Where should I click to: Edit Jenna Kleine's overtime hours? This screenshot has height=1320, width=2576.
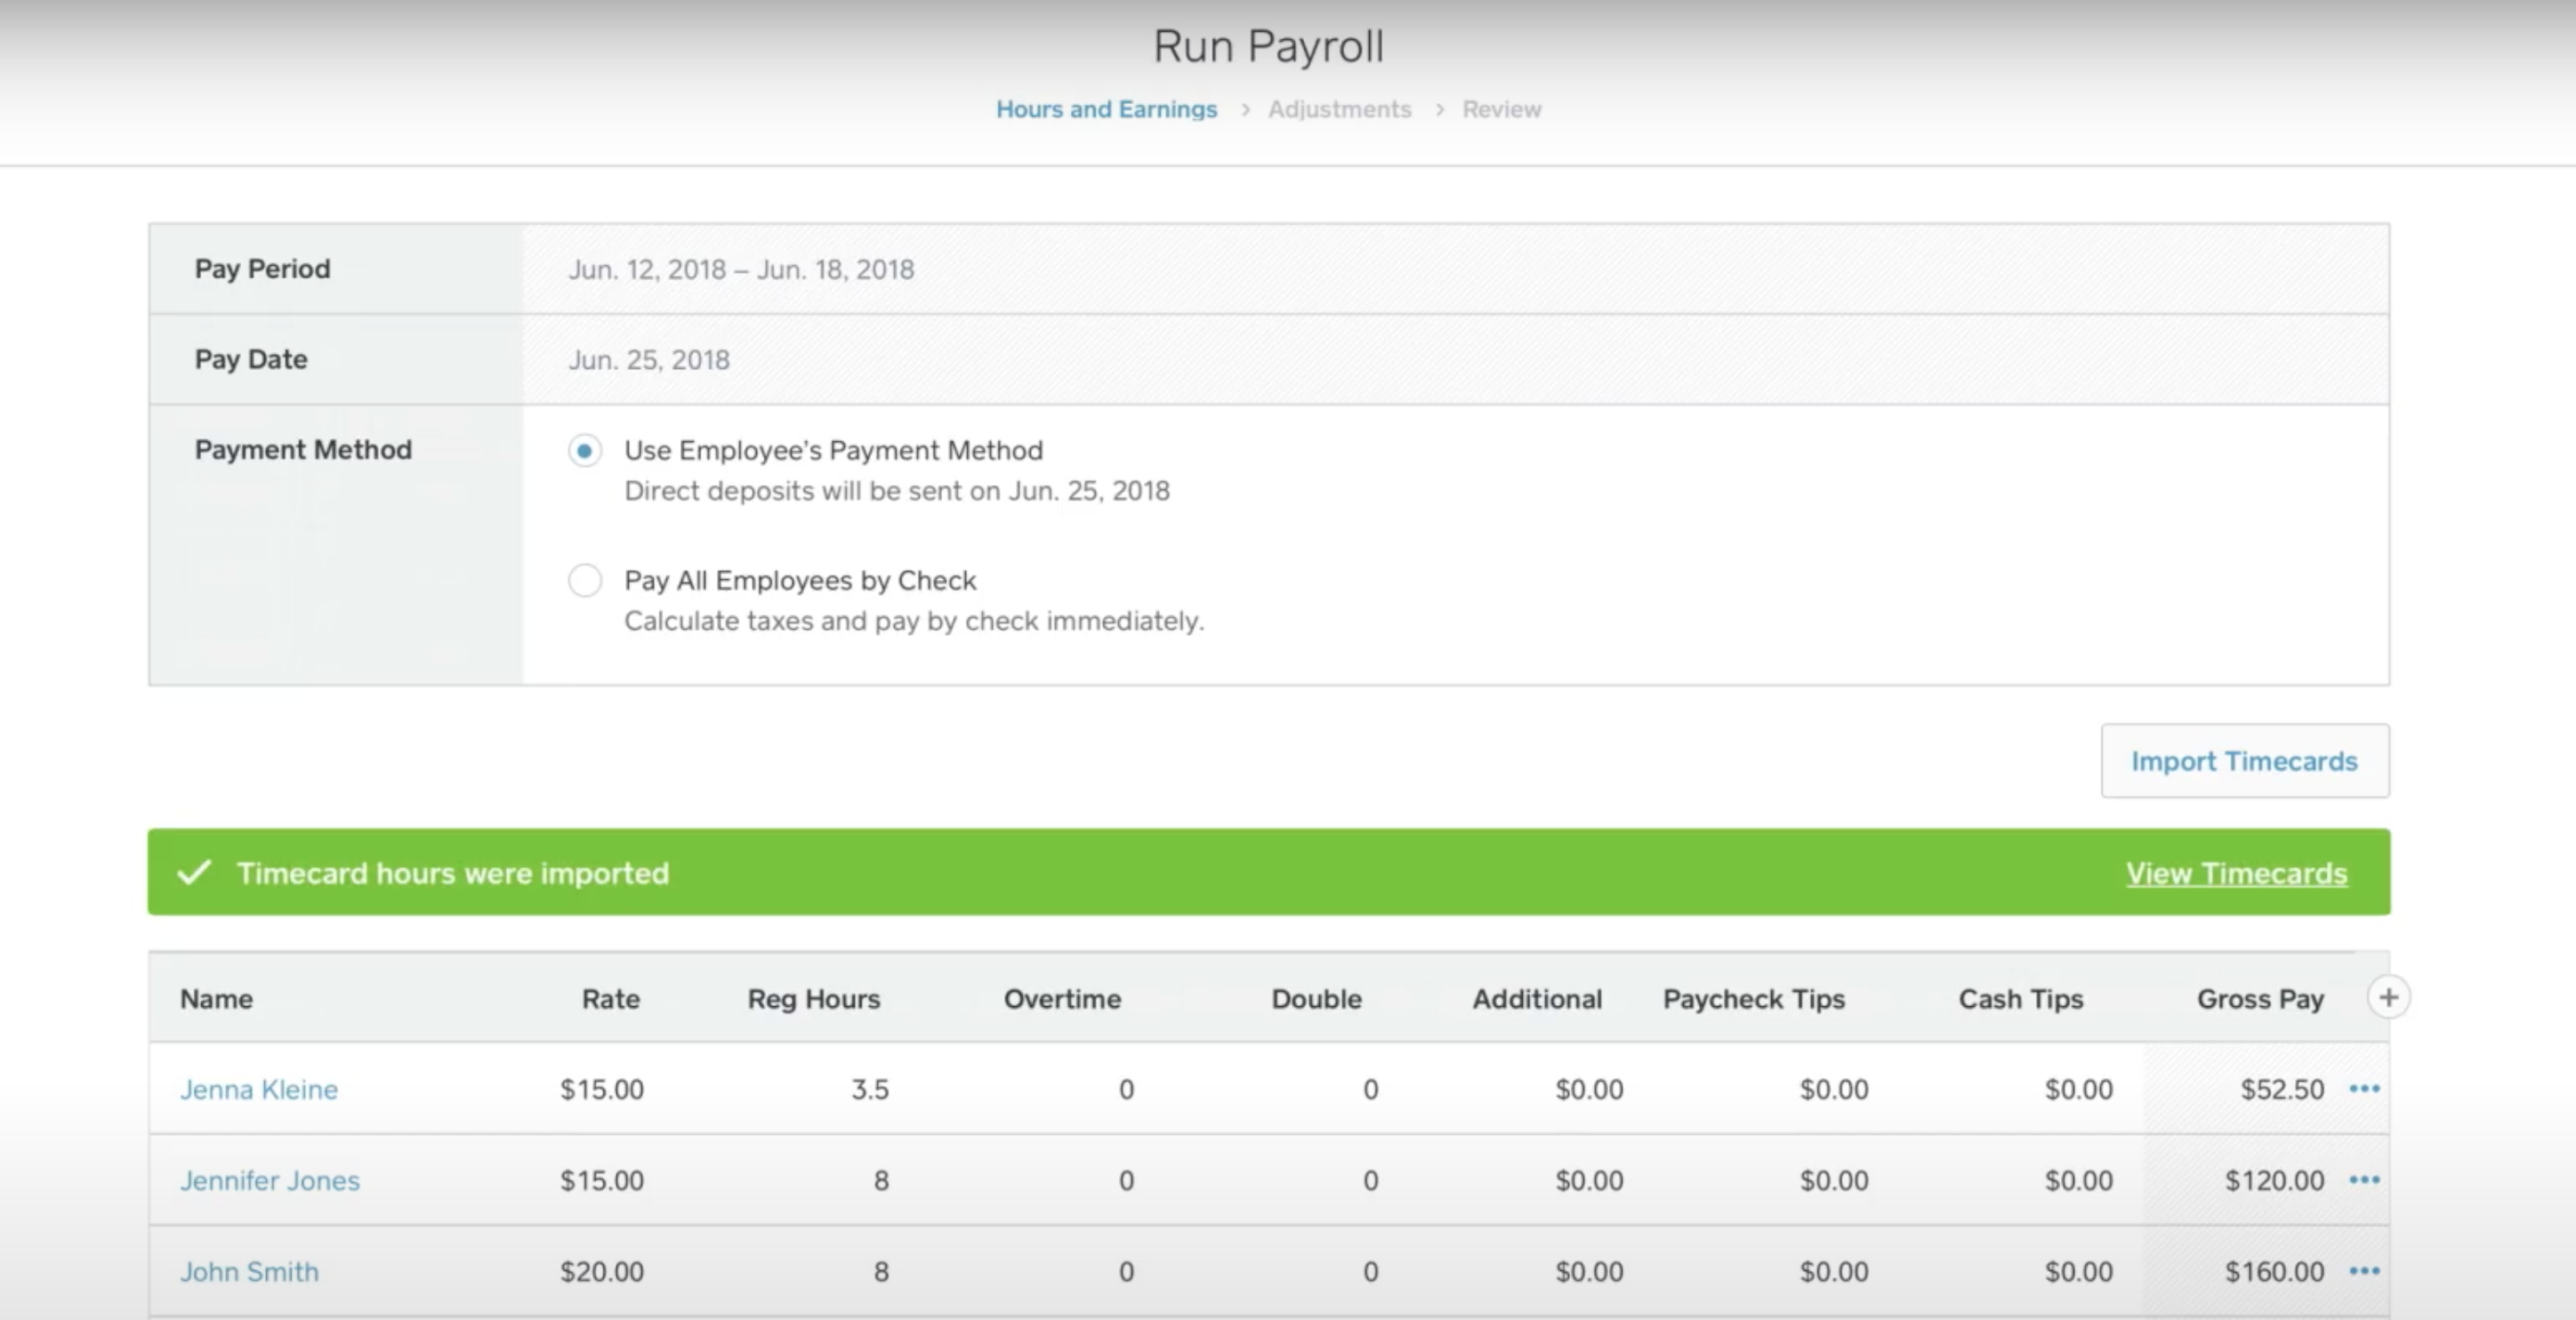tap(1126, 1089)
